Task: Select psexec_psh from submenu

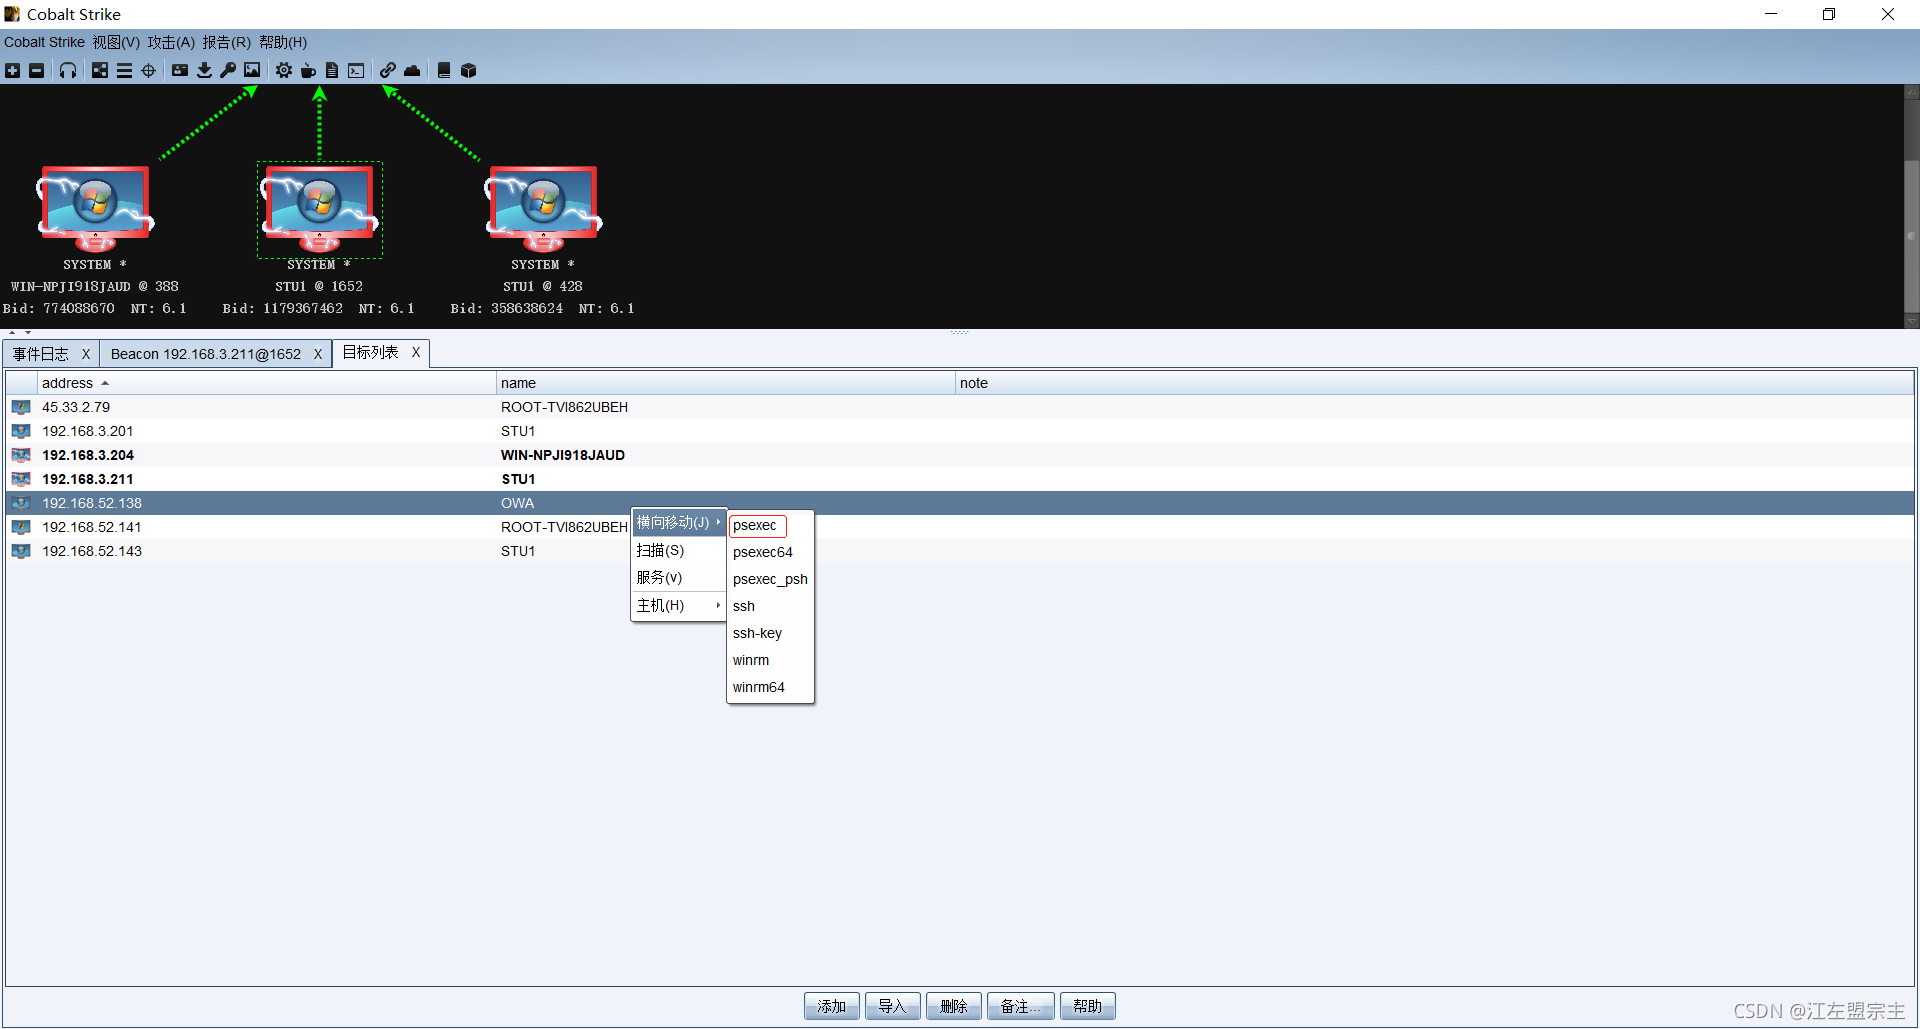Action: (770, 579)
